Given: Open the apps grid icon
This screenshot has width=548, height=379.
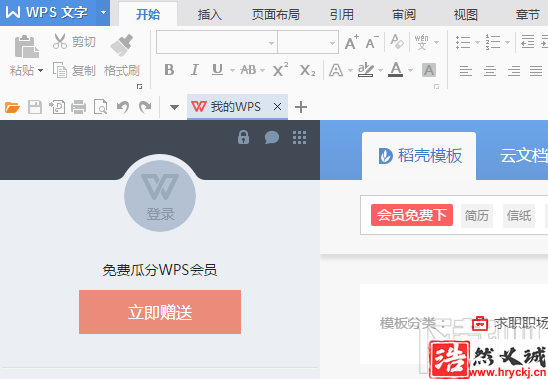Looking at the screenshot, I should click(300, 137).
